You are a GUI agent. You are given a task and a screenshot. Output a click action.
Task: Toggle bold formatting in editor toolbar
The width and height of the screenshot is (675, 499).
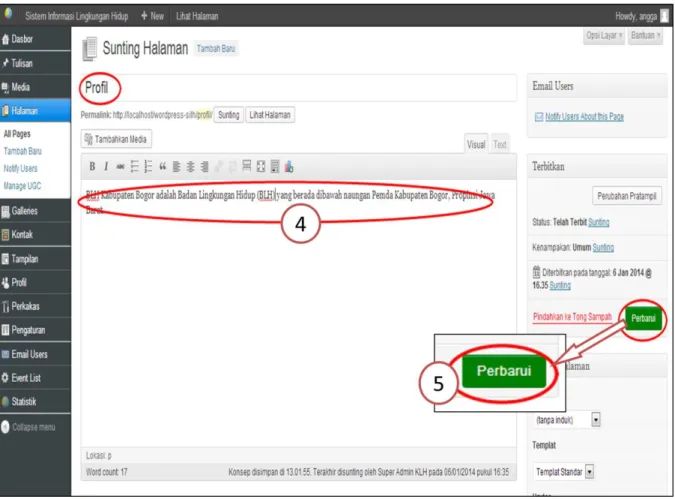coord(92,167)
